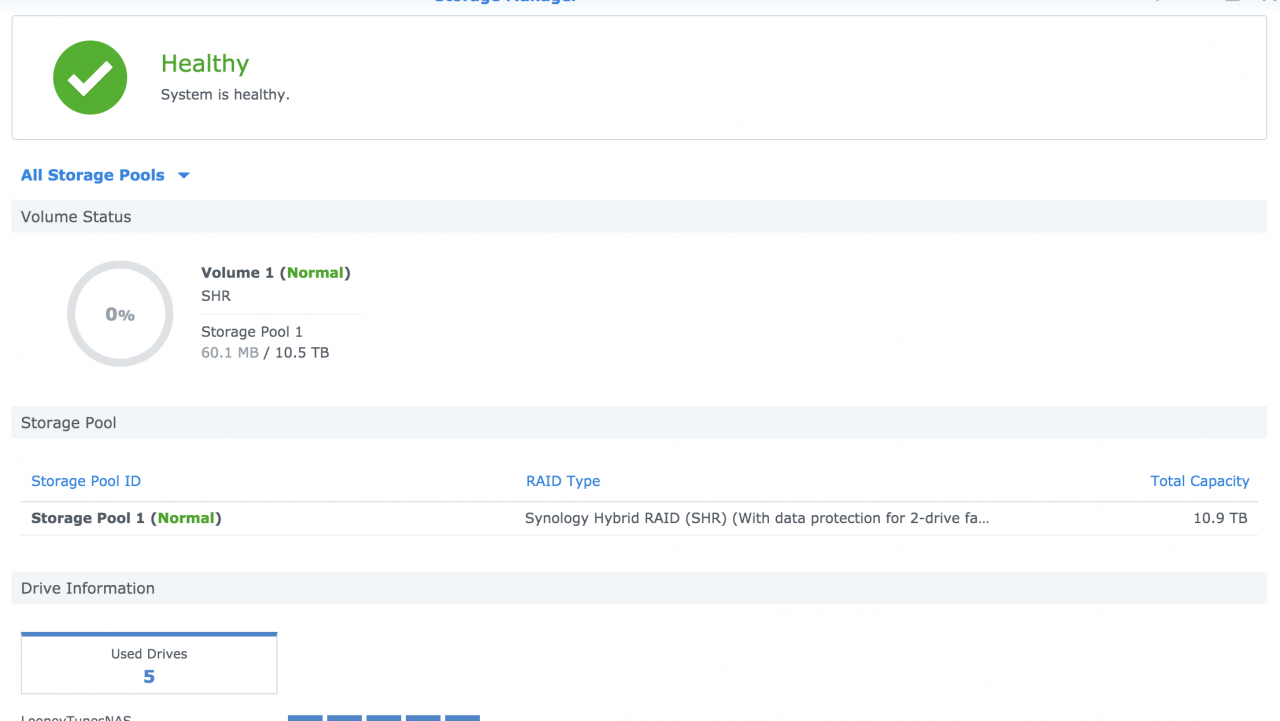Image resolution: width=1280 pixels, height=721 pixels.
Task: Sort by the Storage Pool ID column
Action: pos(86,481)
